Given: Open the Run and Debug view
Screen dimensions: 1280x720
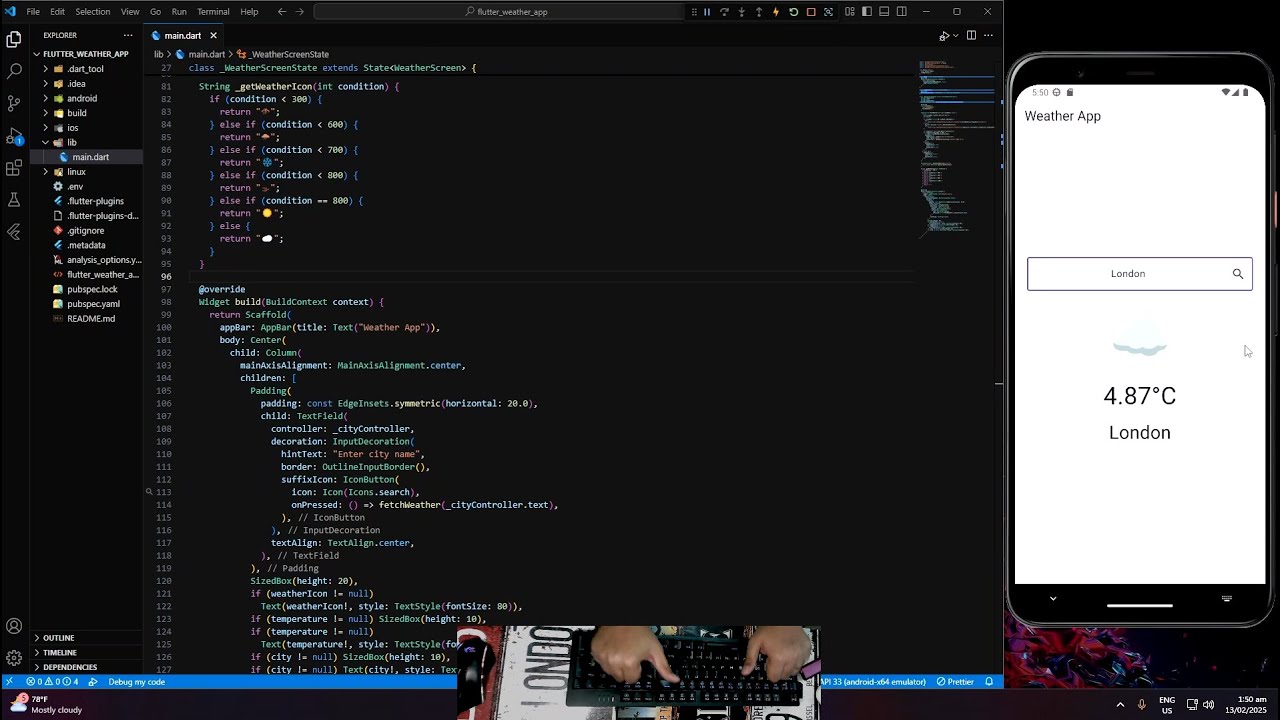Looking at the screenshot, I should pos(14,136).
